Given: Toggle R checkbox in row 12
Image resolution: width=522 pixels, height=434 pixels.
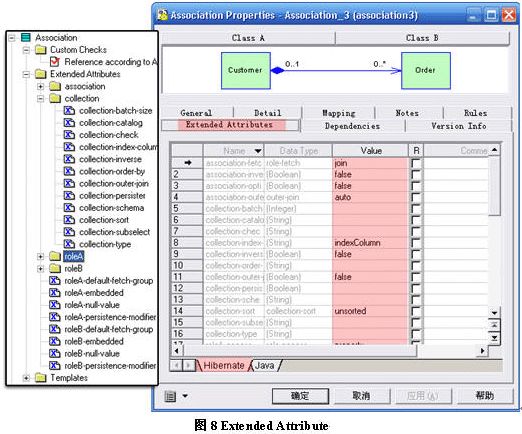Looking at the screenshot, I should click(x=416, y=288).
